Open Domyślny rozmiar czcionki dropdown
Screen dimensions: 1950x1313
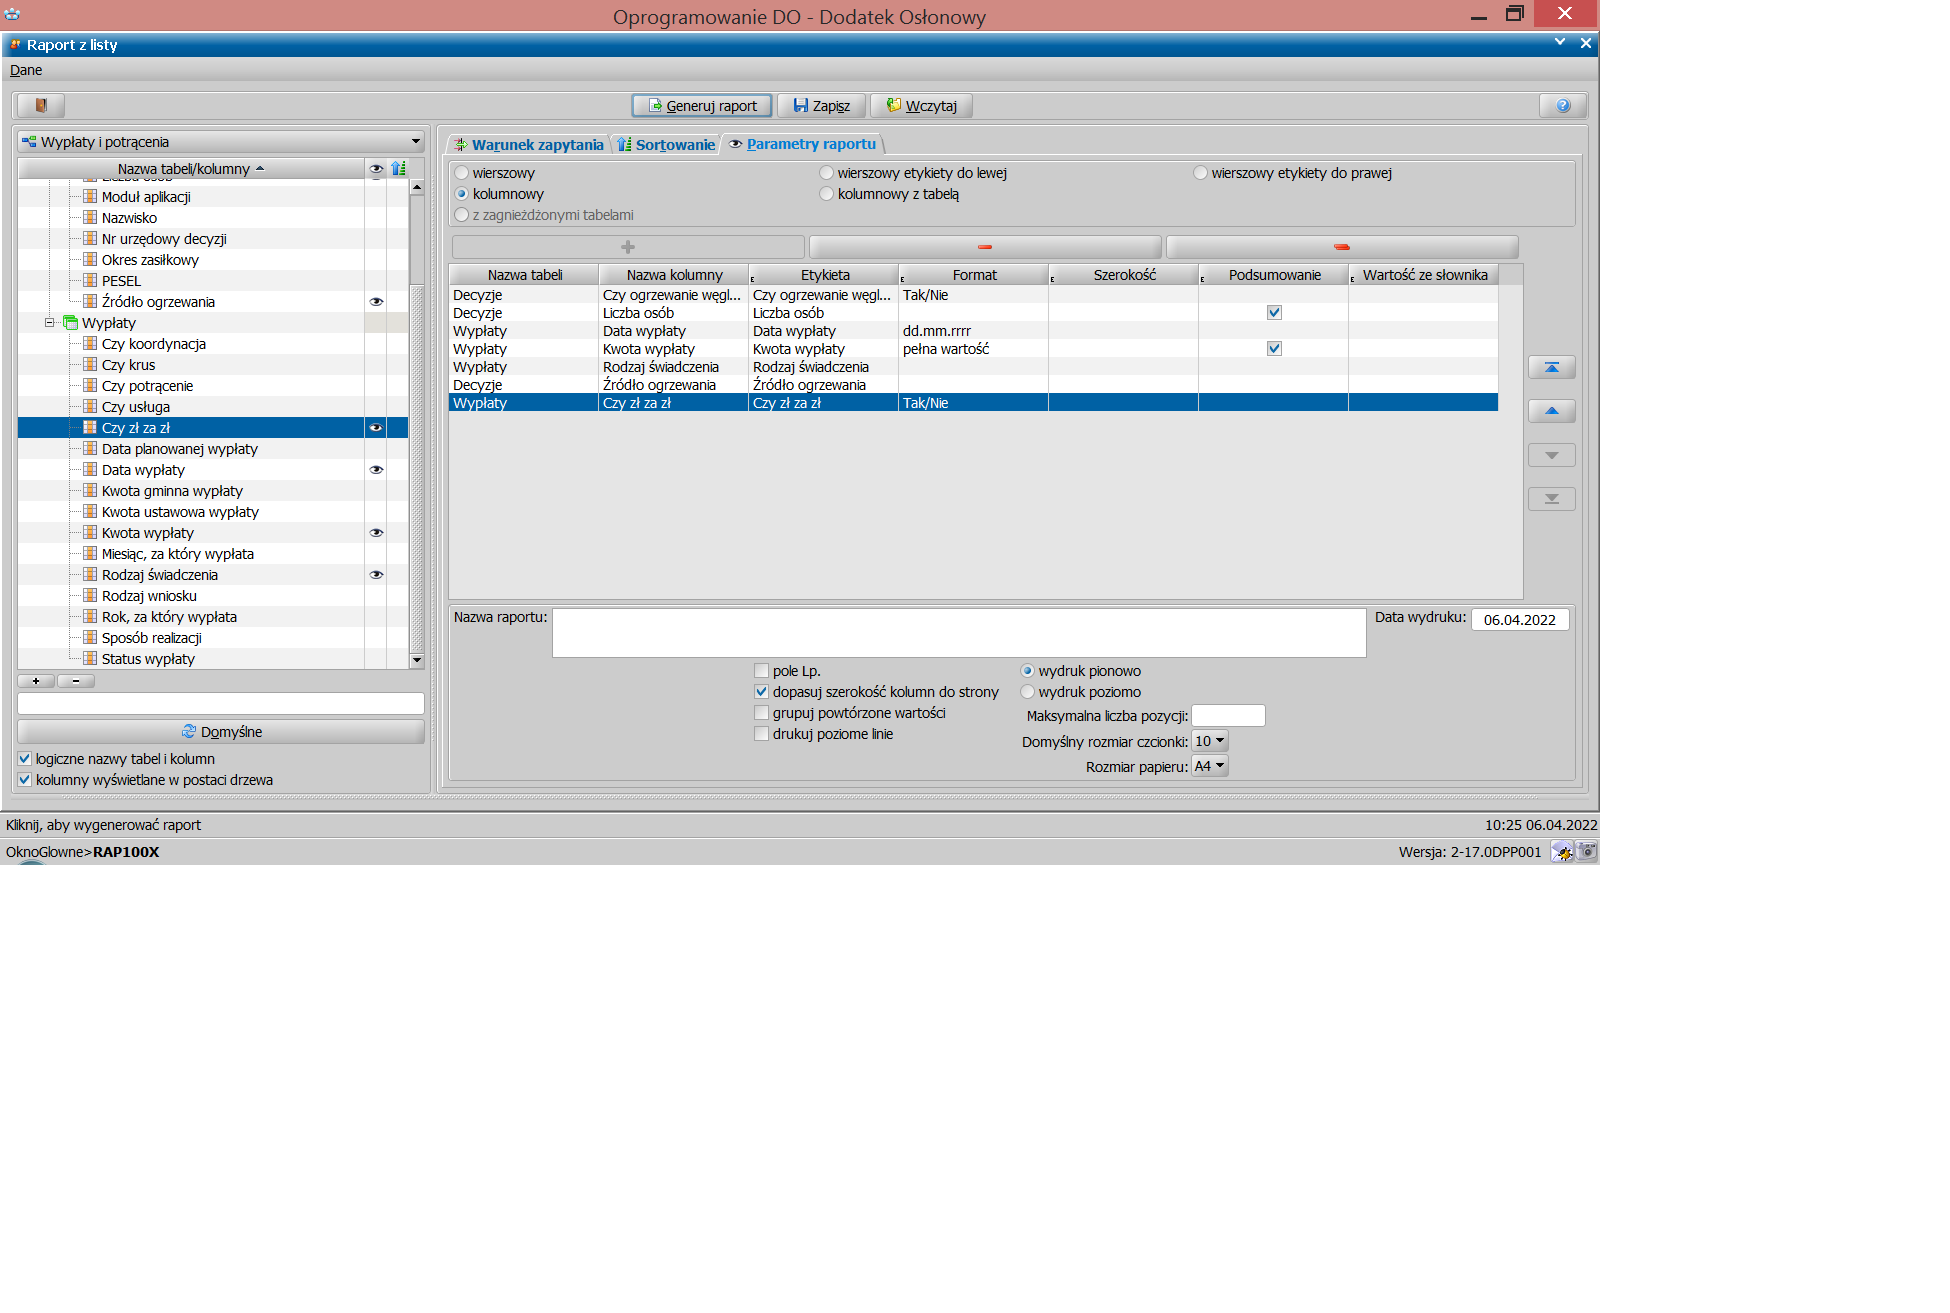point(1210,741)
